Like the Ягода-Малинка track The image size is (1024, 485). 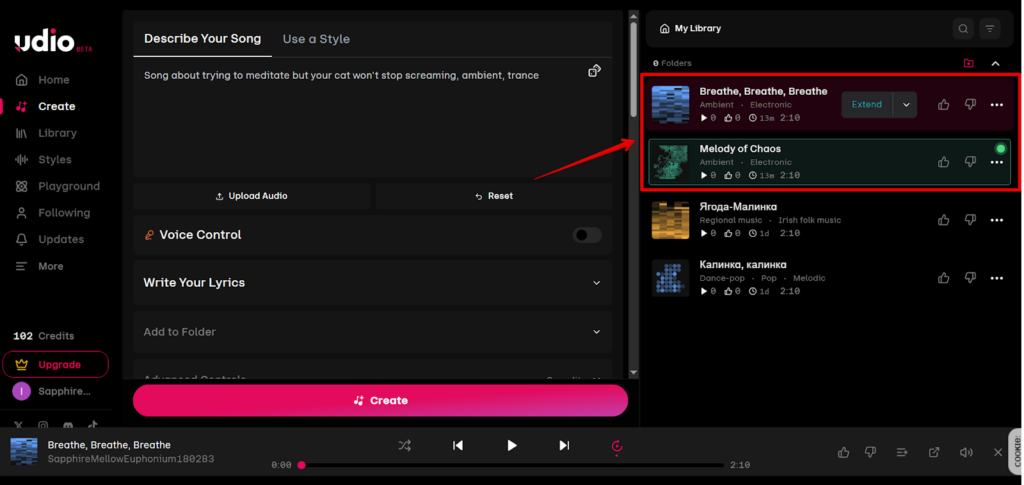(x=944, y=220)
